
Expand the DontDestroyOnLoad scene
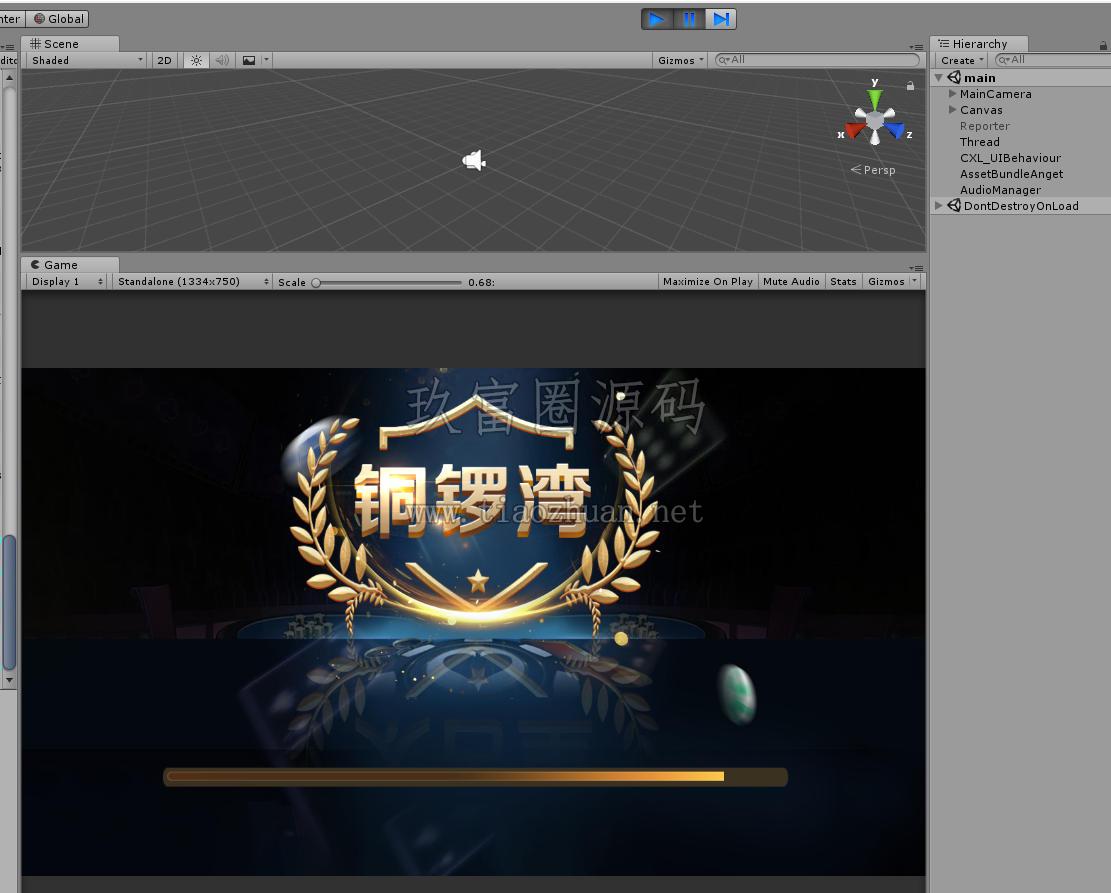point(939,206)
